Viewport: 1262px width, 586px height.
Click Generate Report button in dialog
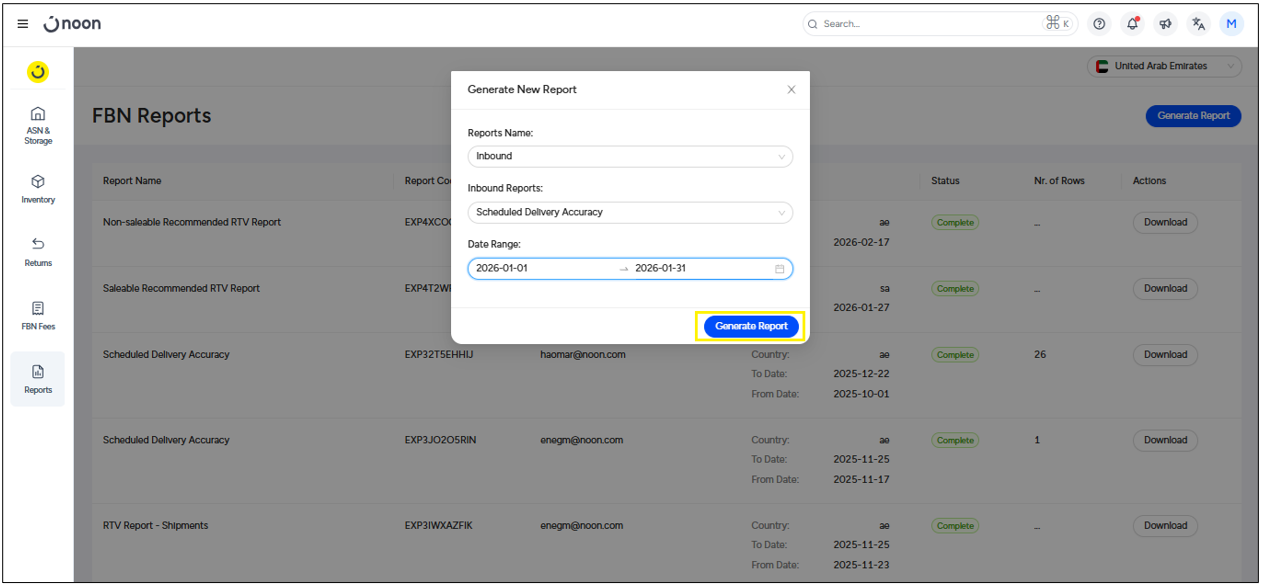(751, 326)
